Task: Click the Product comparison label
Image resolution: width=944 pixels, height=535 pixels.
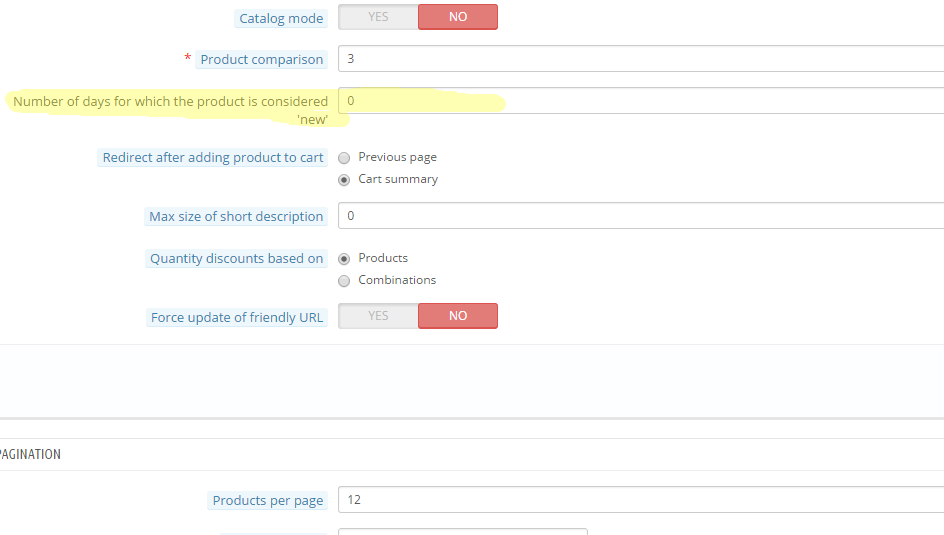Action: [262, 60]
